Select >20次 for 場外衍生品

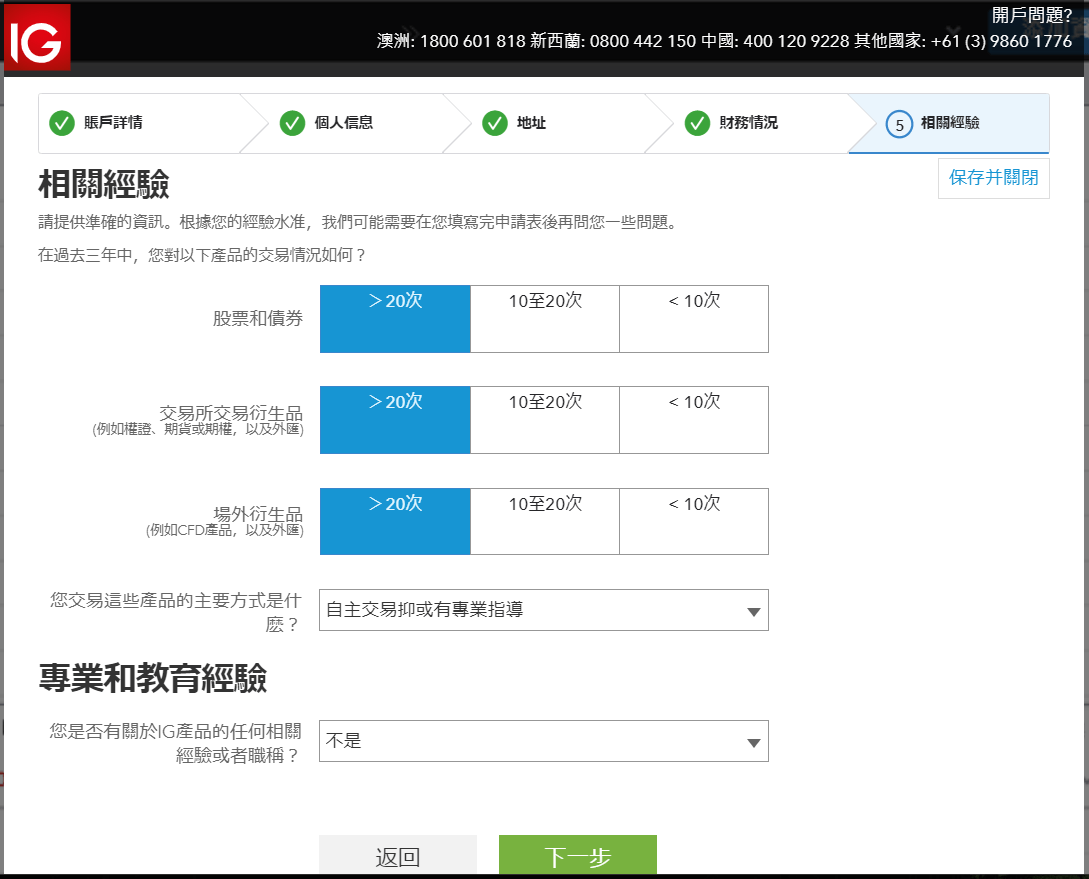tap(394, 520)
